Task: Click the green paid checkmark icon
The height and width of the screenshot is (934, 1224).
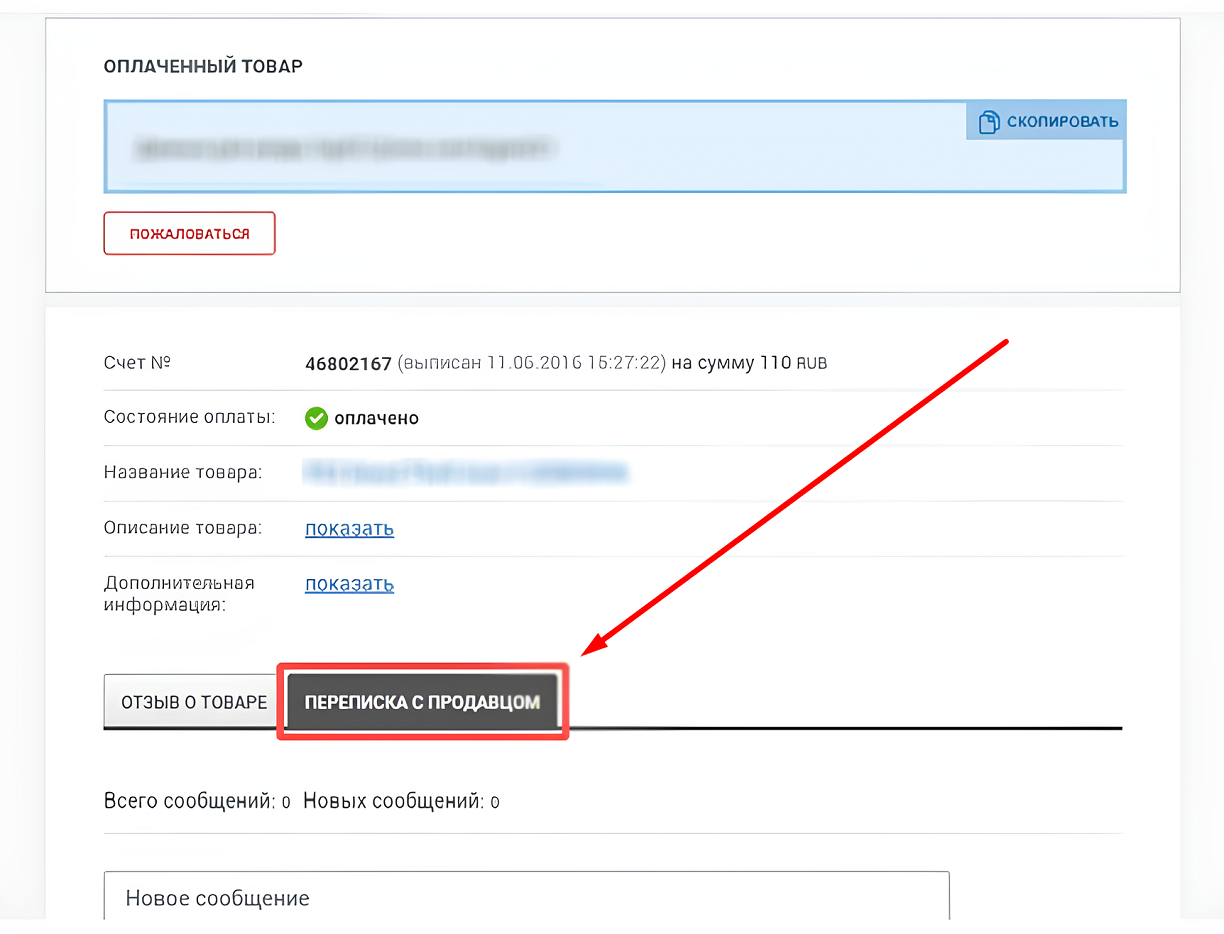Action: [316, 418]
